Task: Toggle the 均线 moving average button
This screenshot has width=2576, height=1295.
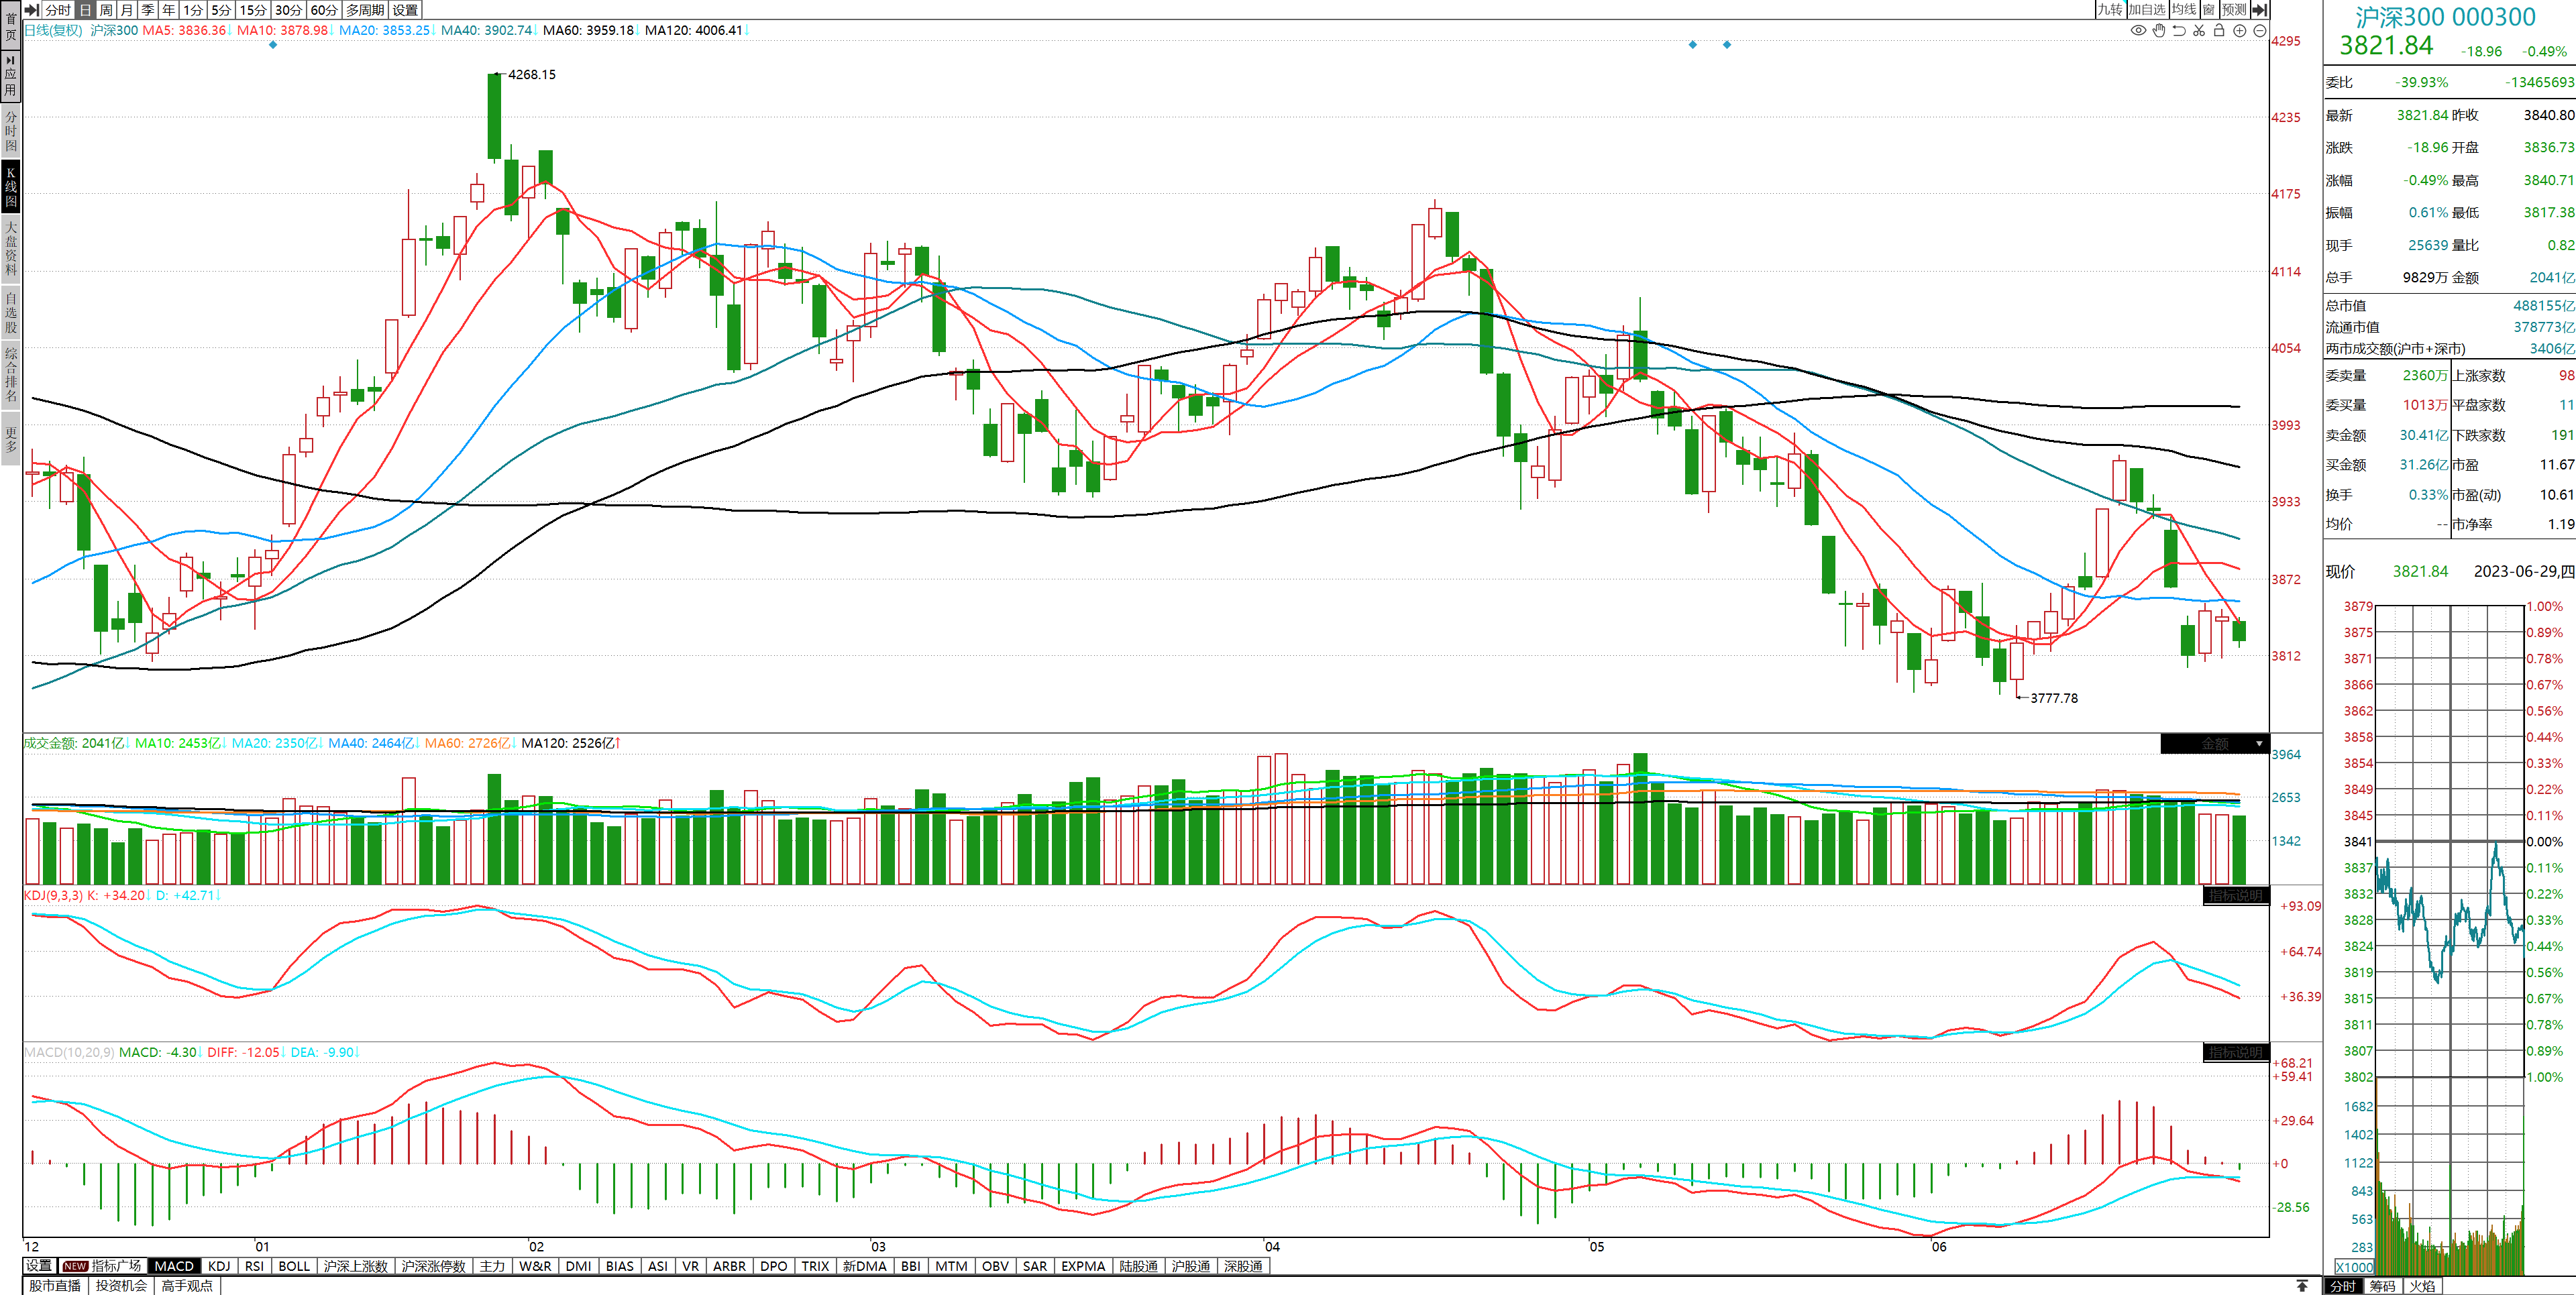Action: coord(2184,9)
